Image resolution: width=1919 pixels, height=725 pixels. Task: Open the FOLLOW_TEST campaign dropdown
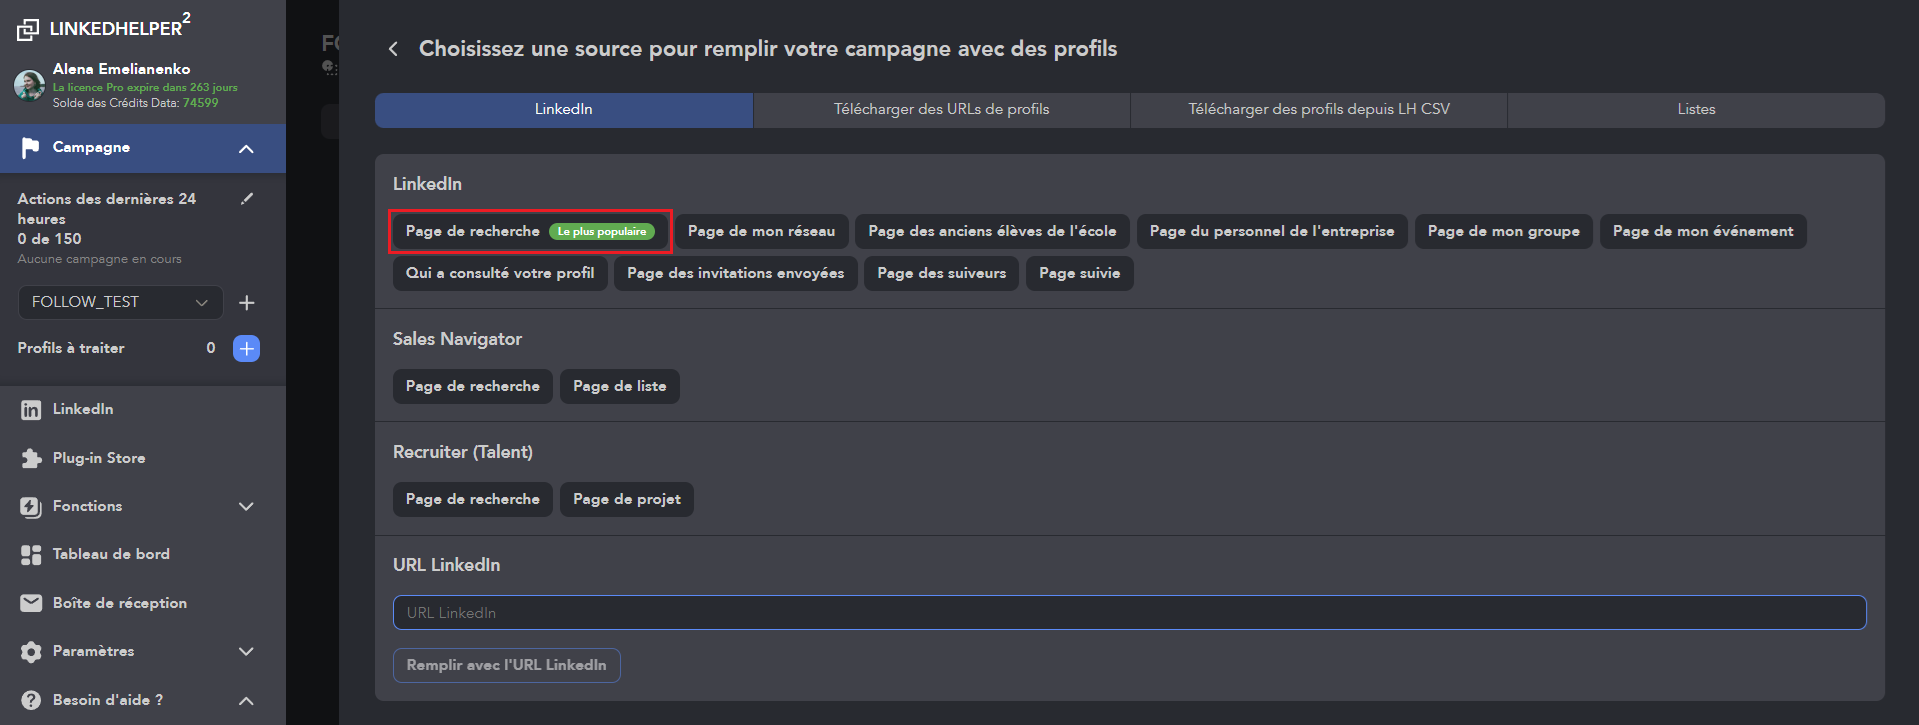(119, 302)
